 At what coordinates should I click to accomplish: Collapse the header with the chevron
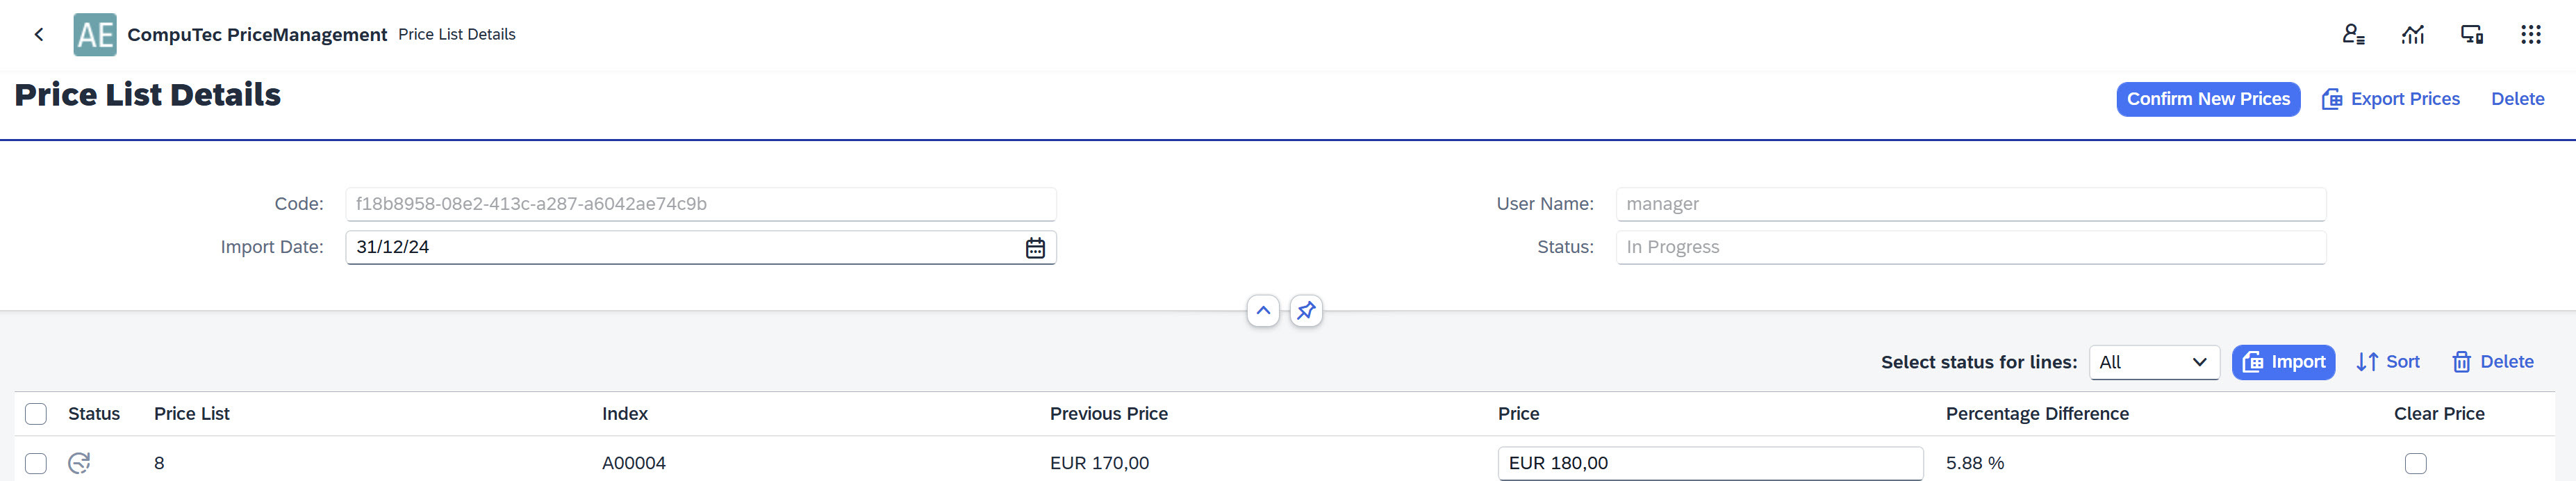pyautogui.click(x=1263, y=311)
